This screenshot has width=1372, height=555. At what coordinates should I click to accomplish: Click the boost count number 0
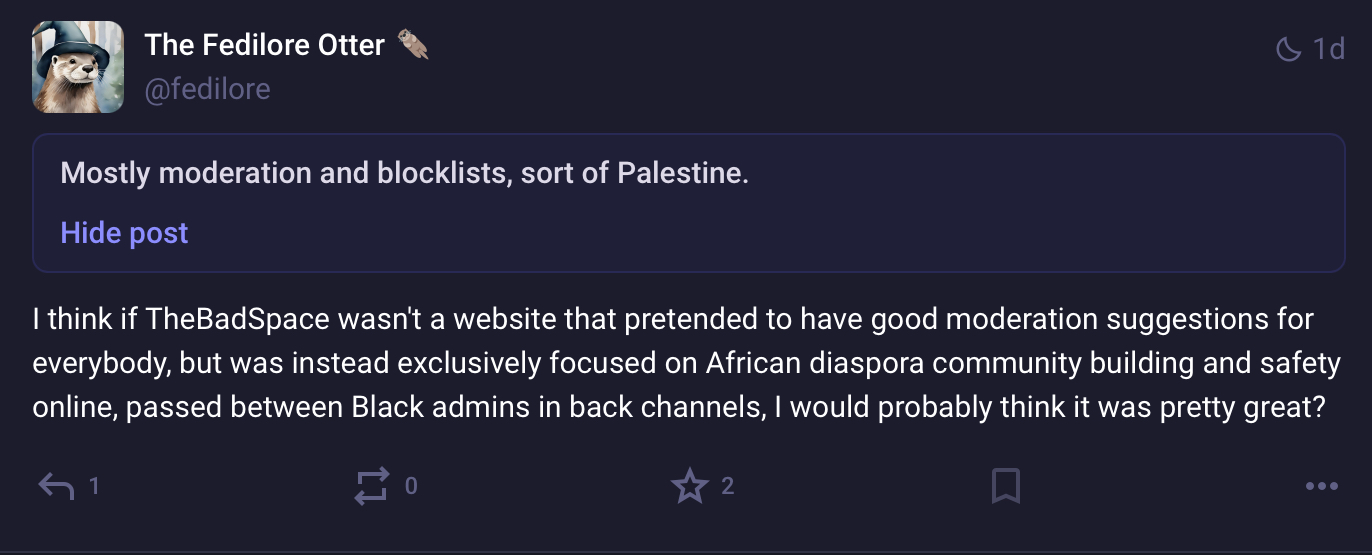[410, 487]
